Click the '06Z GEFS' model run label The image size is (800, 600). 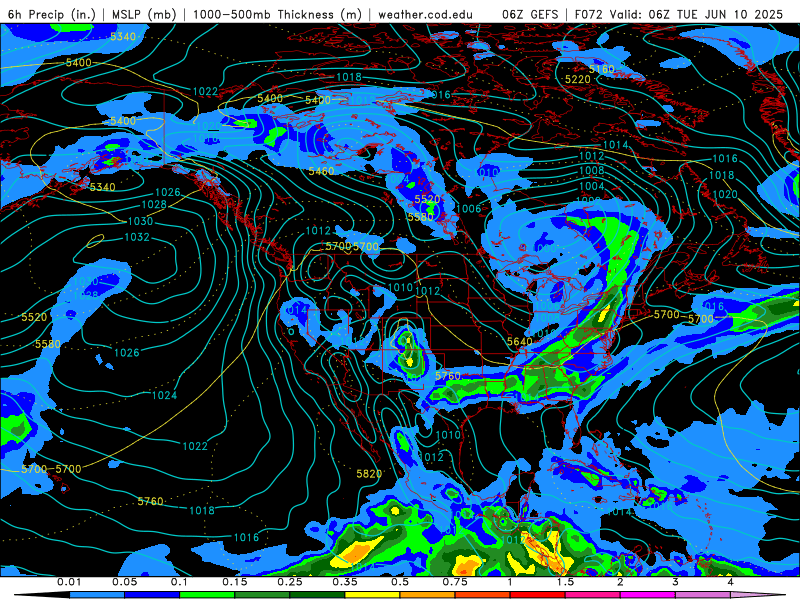530,14
